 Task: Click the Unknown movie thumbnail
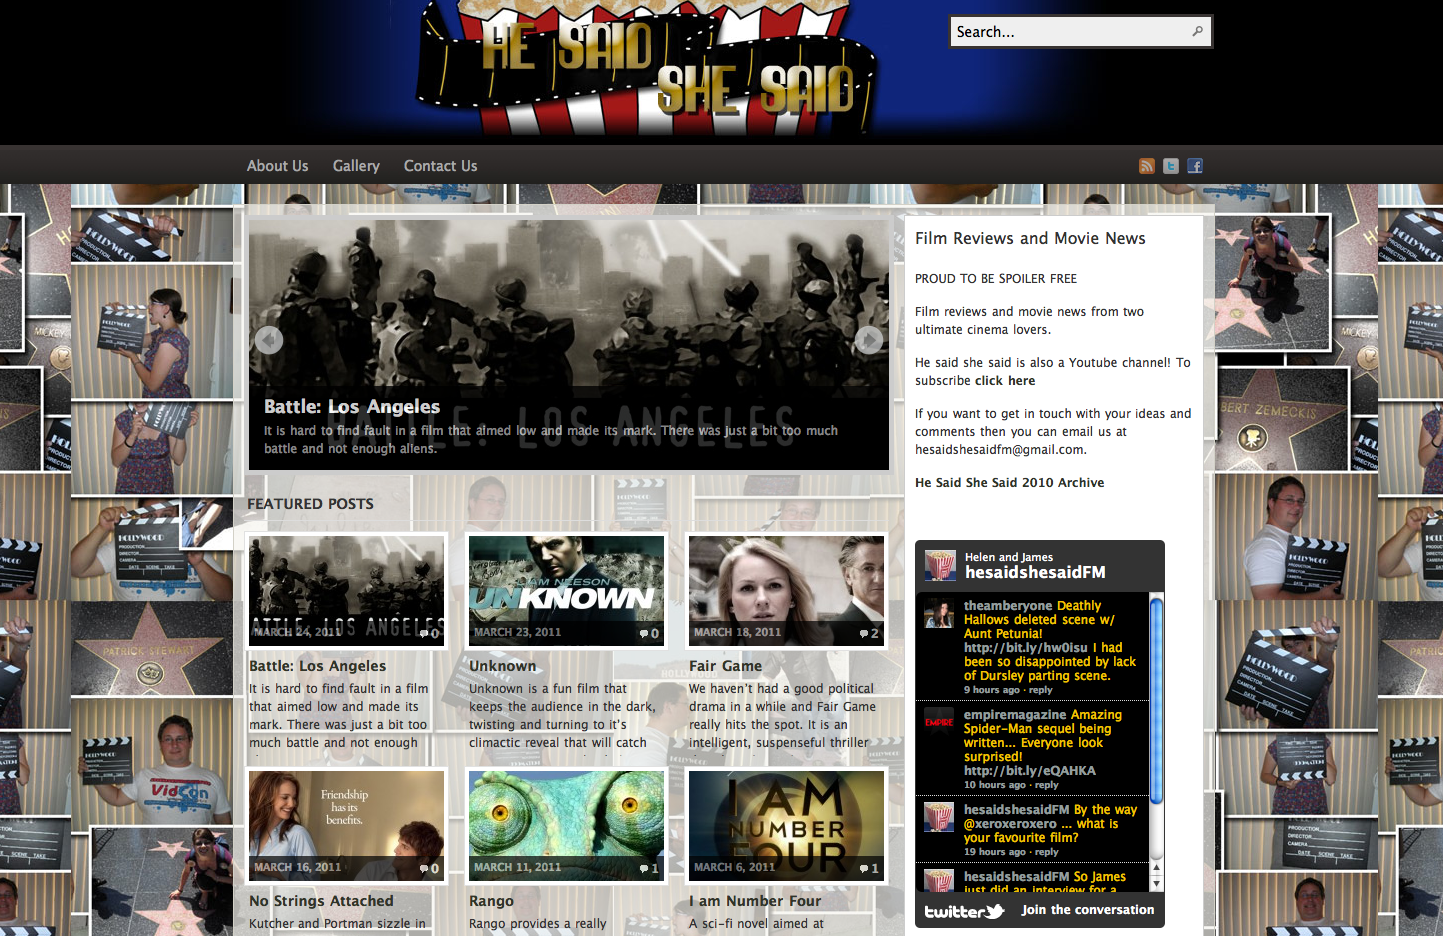point(566,590)
